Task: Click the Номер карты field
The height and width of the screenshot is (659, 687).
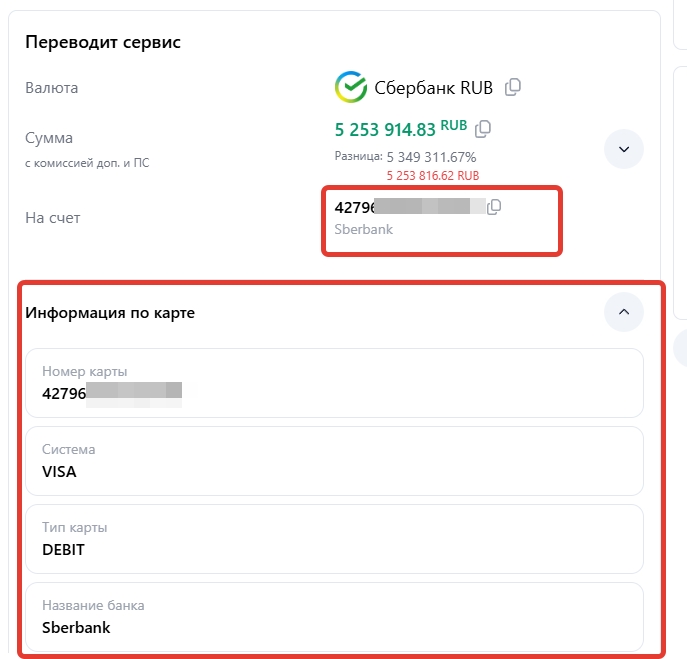Action: coord(334,383)
